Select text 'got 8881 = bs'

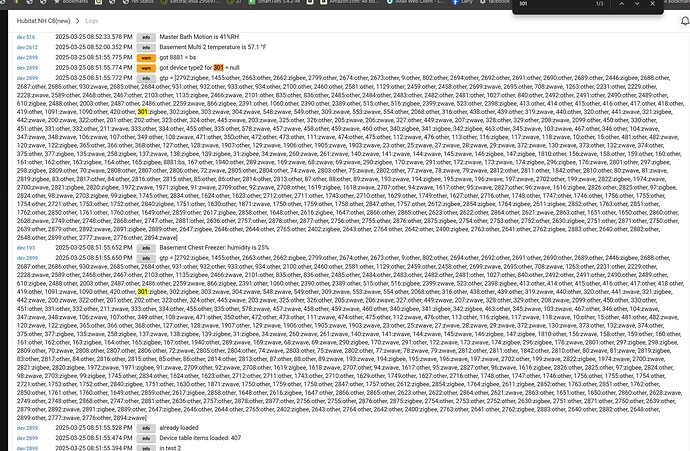(177, 57)
